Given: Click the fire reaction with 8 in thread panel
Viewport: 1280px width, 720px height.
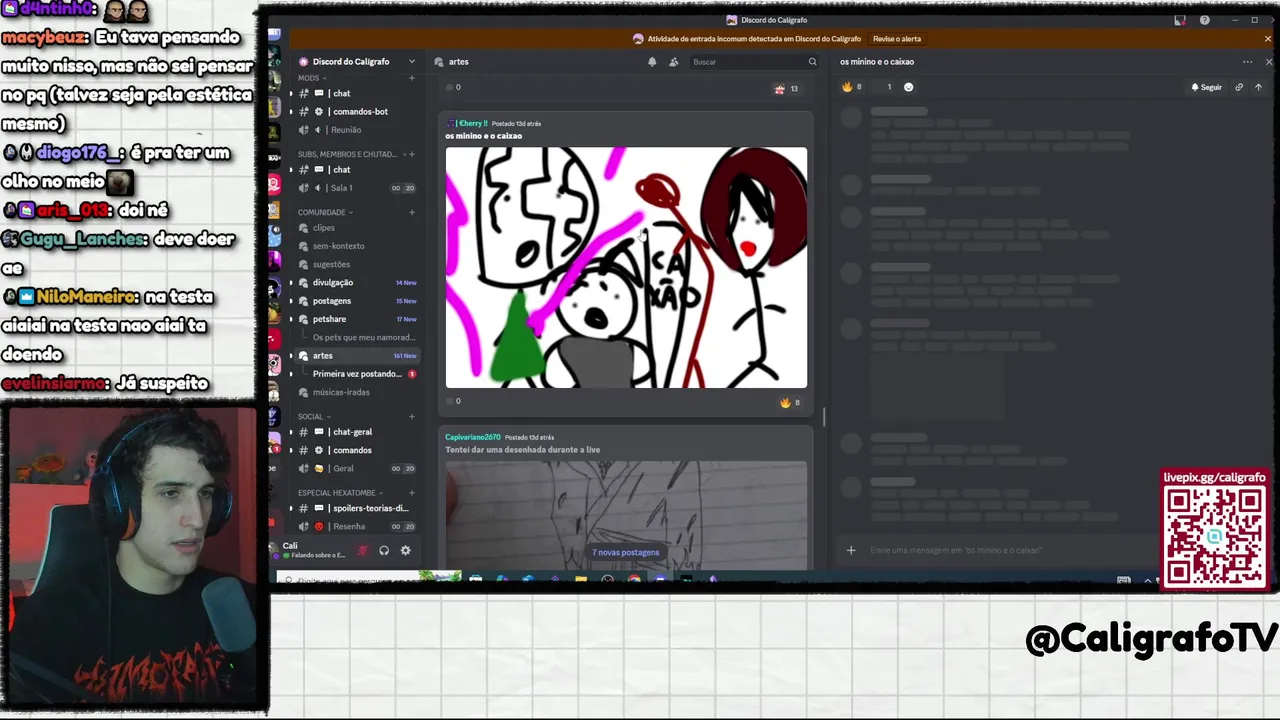Looking at the screenshot, I should (852, 87).
